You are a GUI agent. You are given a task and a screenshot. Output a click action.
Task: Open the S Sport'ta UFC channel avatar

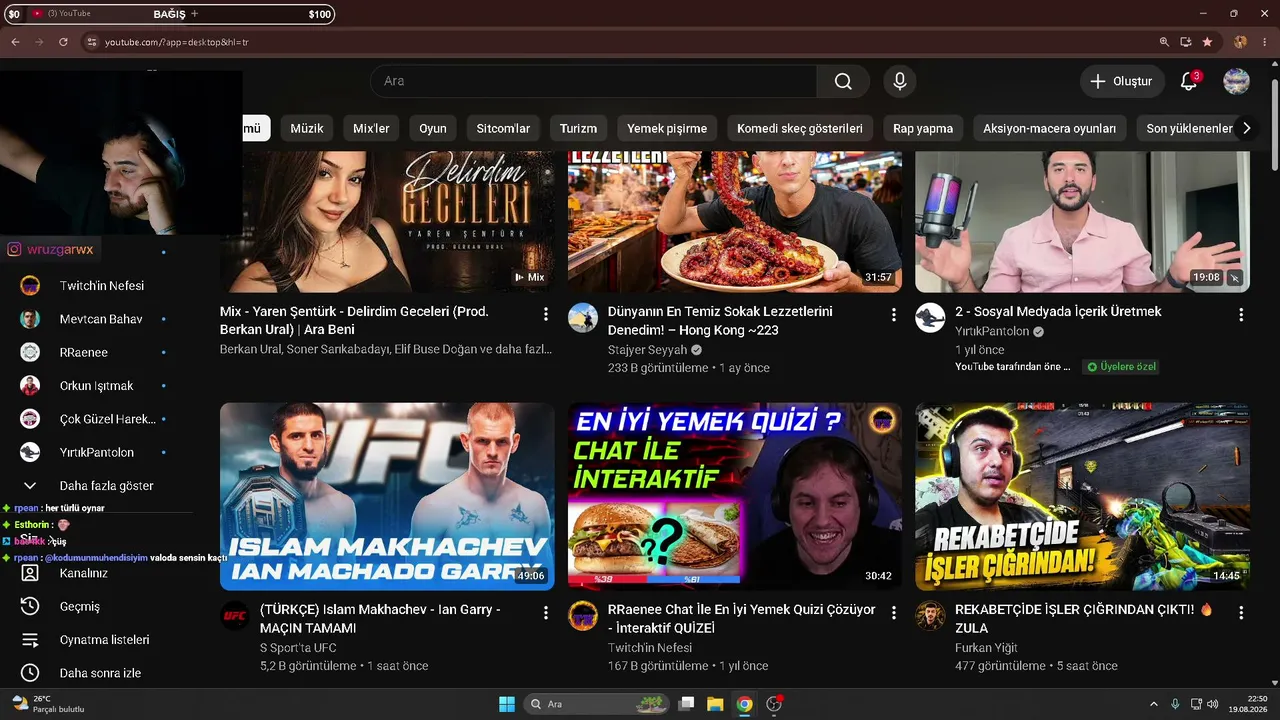pos(235,616)
